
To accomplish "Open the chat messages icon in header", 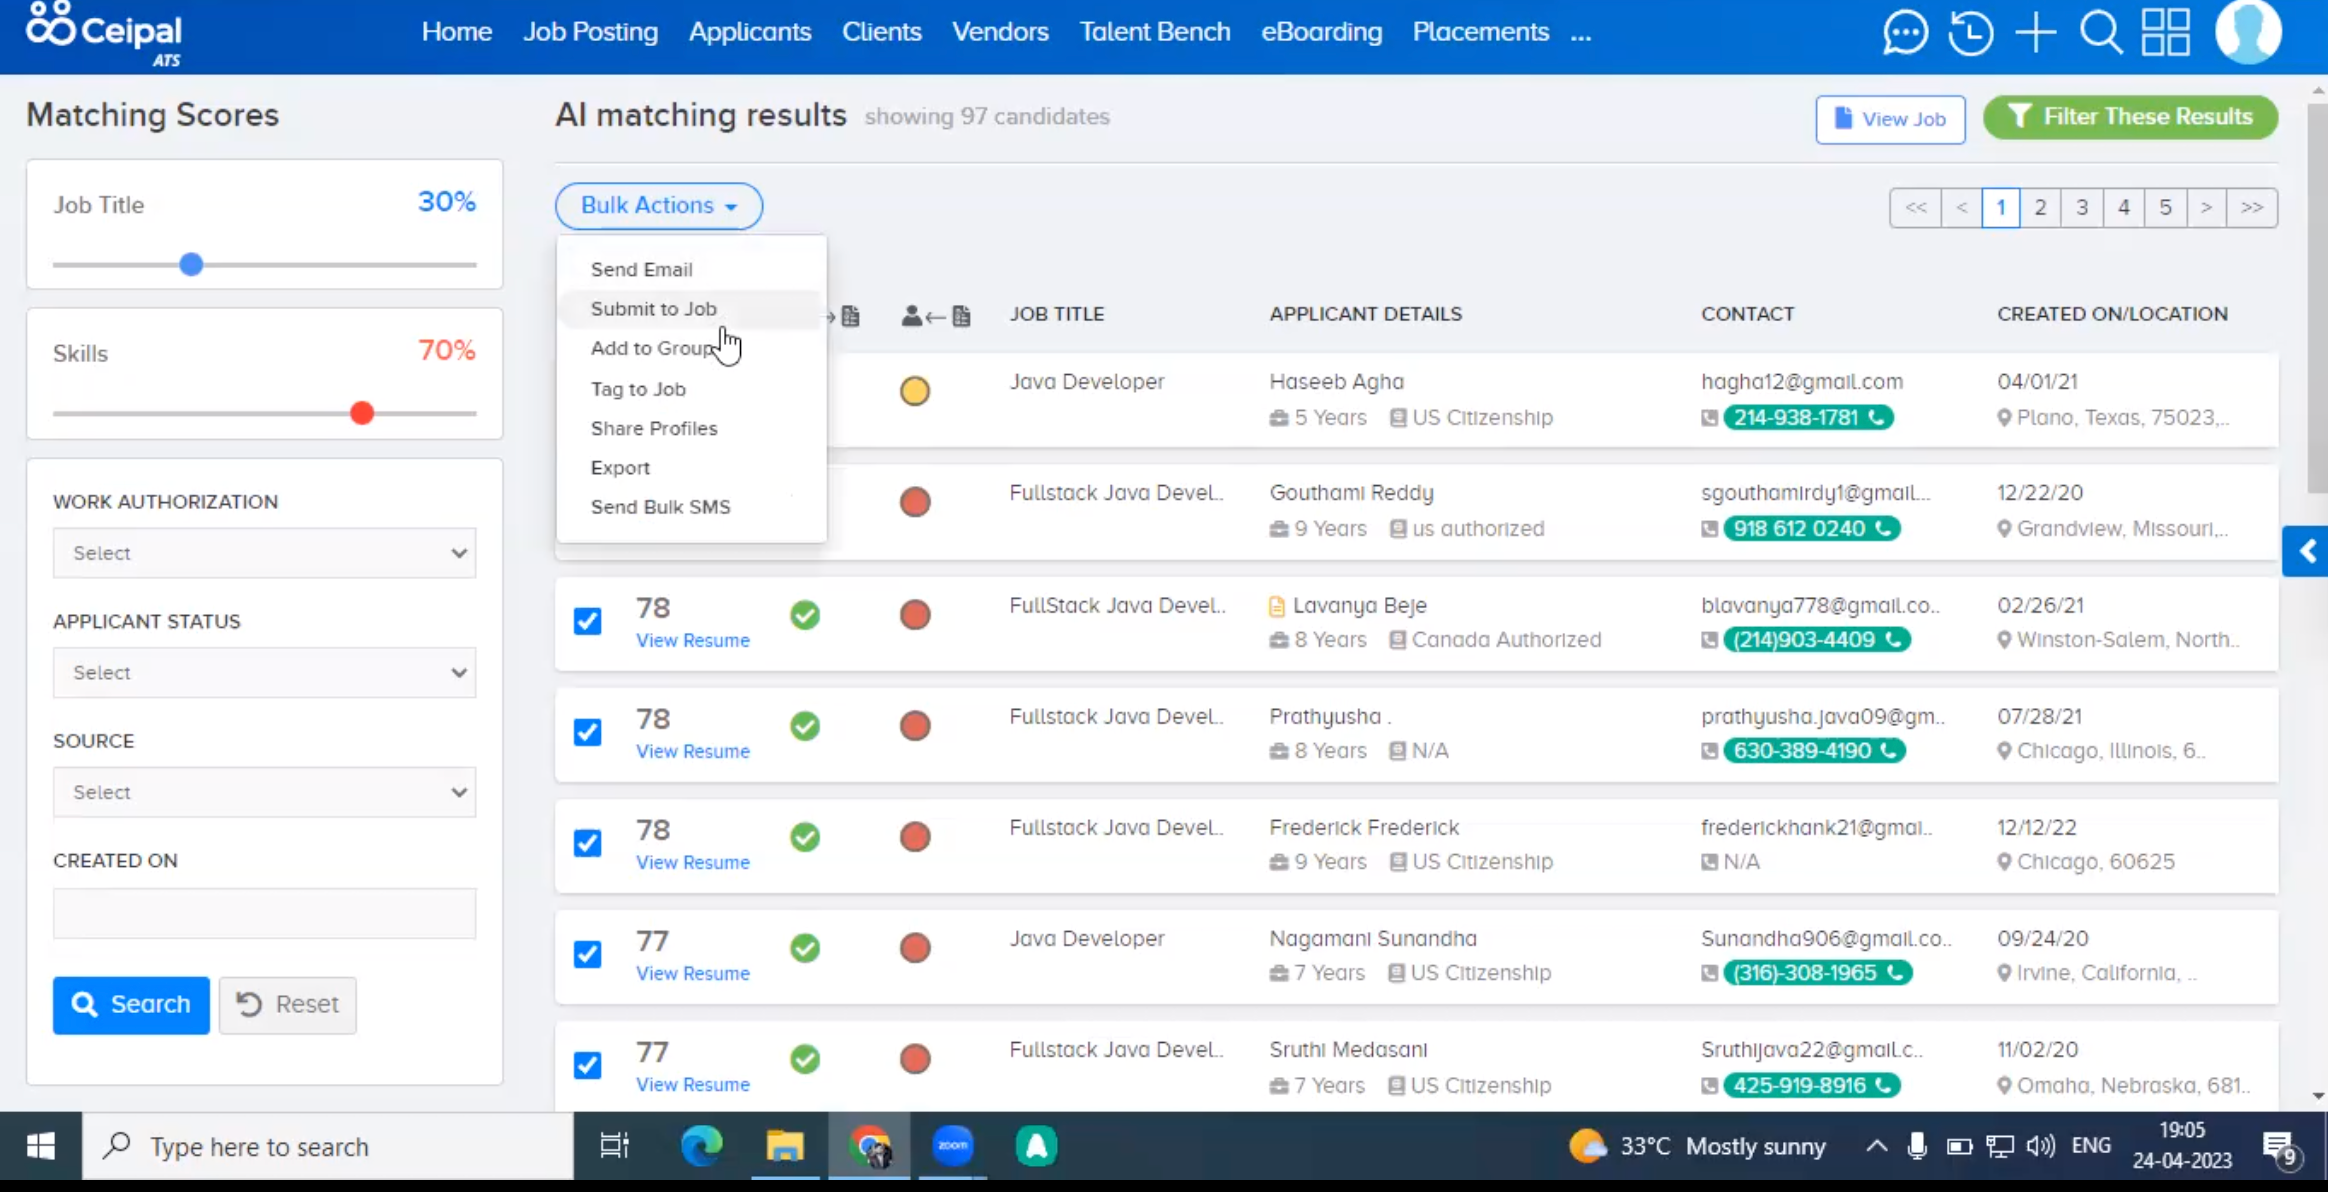I will (x=1904, y=33).
